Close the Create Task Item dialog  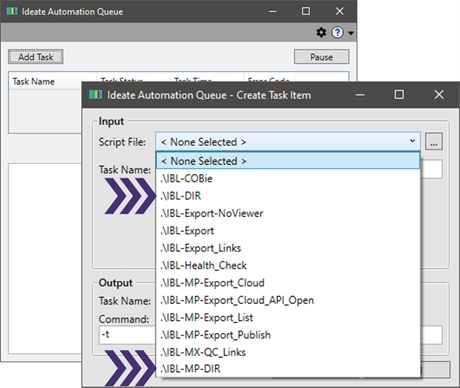(439, 95)
